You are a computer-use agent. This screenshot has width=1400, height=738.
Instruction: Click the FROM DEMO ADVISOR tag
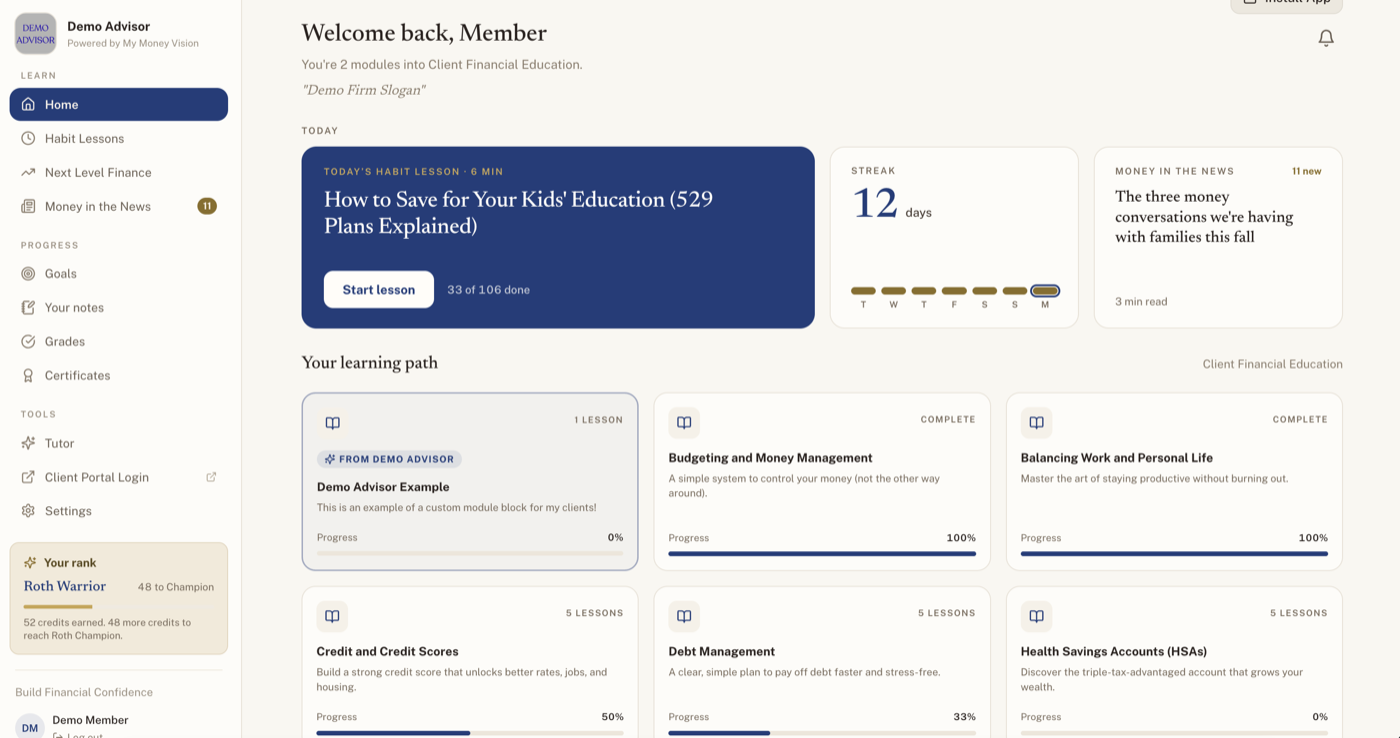coord(389,459)
